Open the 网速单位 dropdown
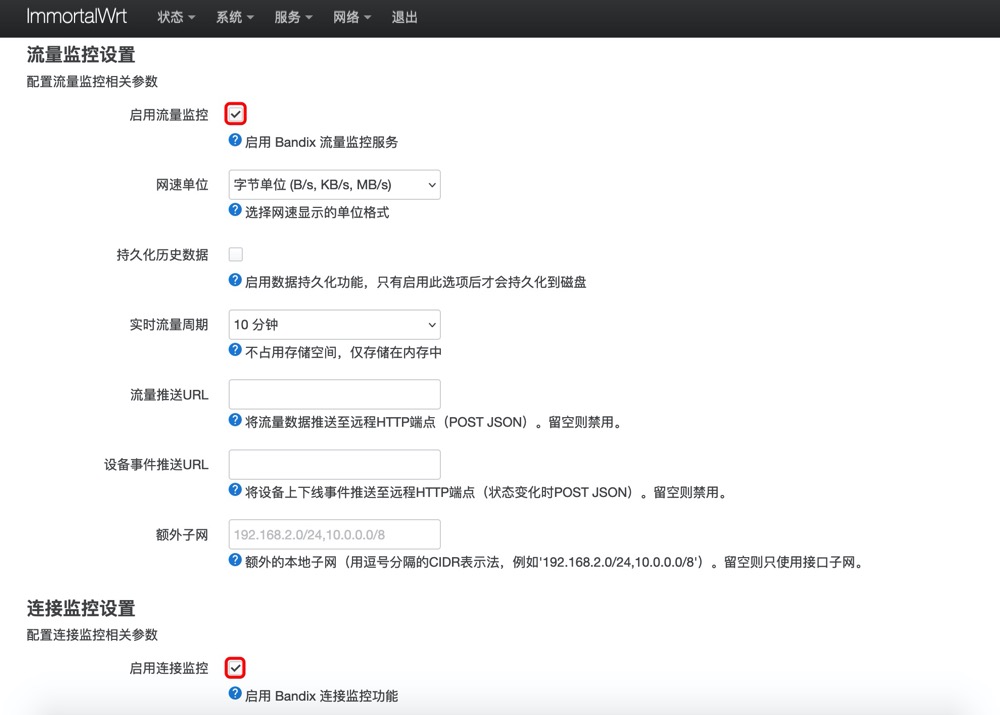 tap(334, 185)
